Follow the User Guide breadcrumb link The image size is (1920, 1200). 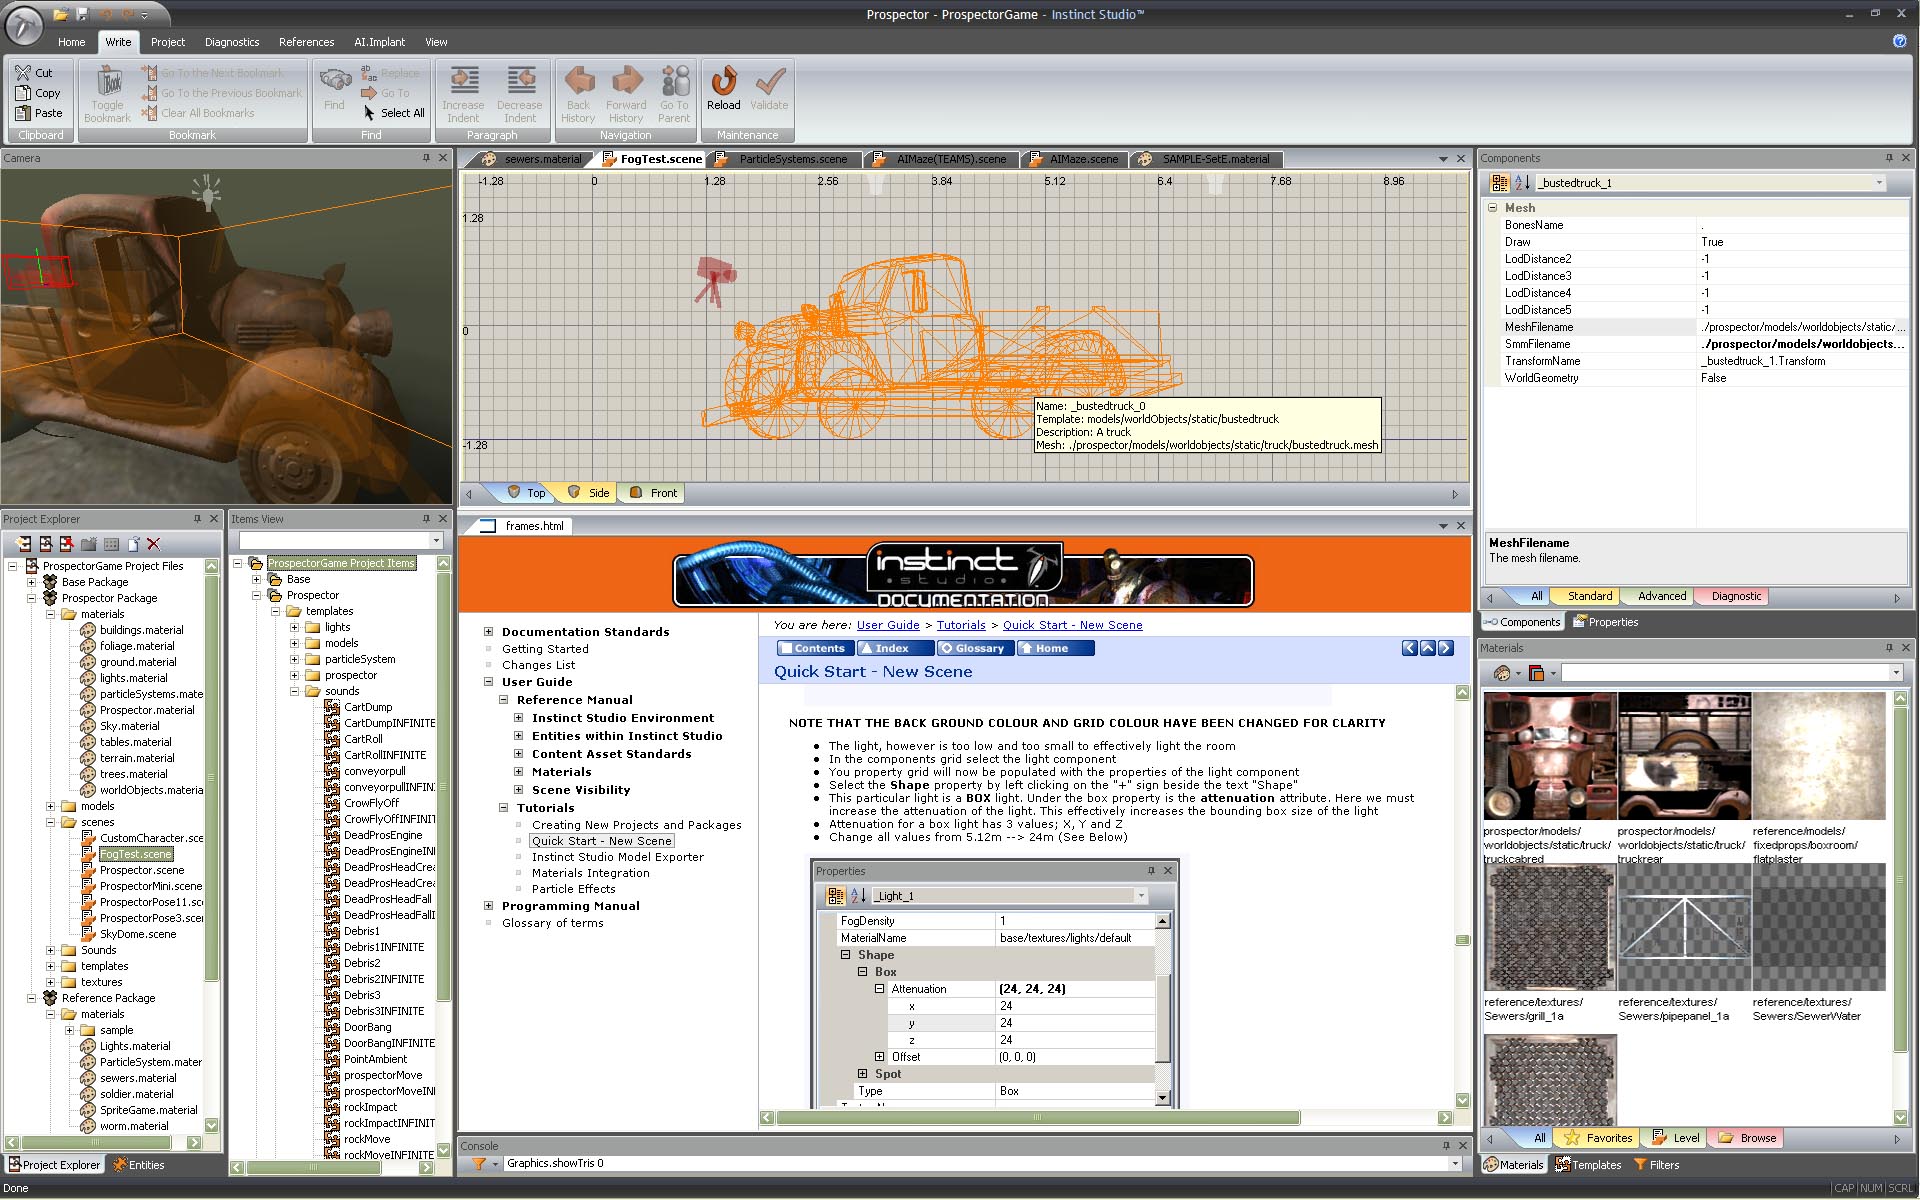pos(888,625)
